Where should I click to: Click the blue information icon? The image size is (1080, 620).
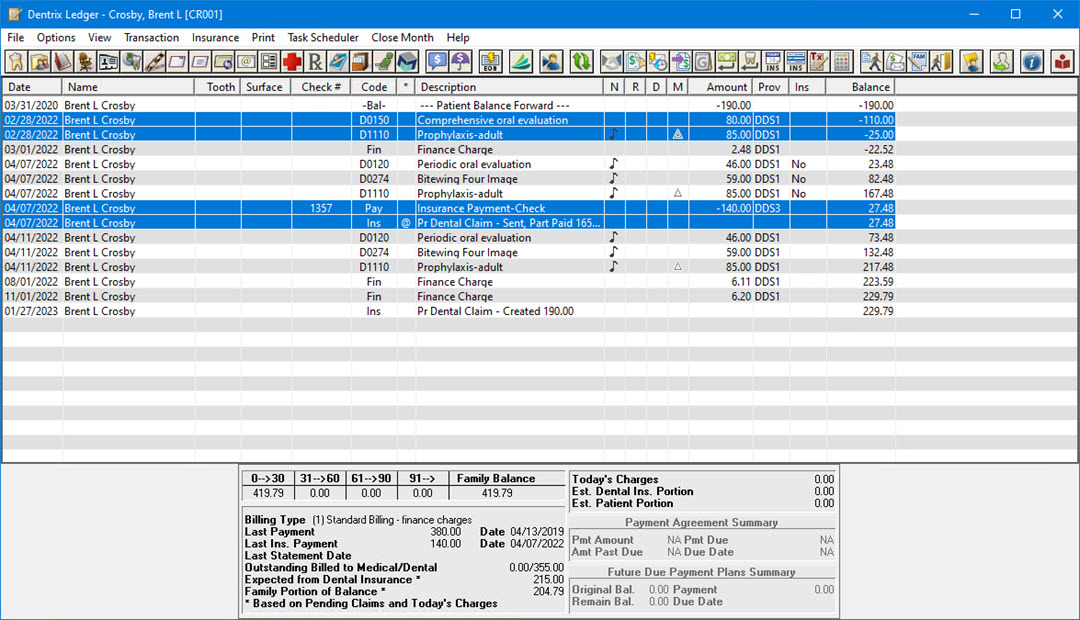tap(1032, 62)
